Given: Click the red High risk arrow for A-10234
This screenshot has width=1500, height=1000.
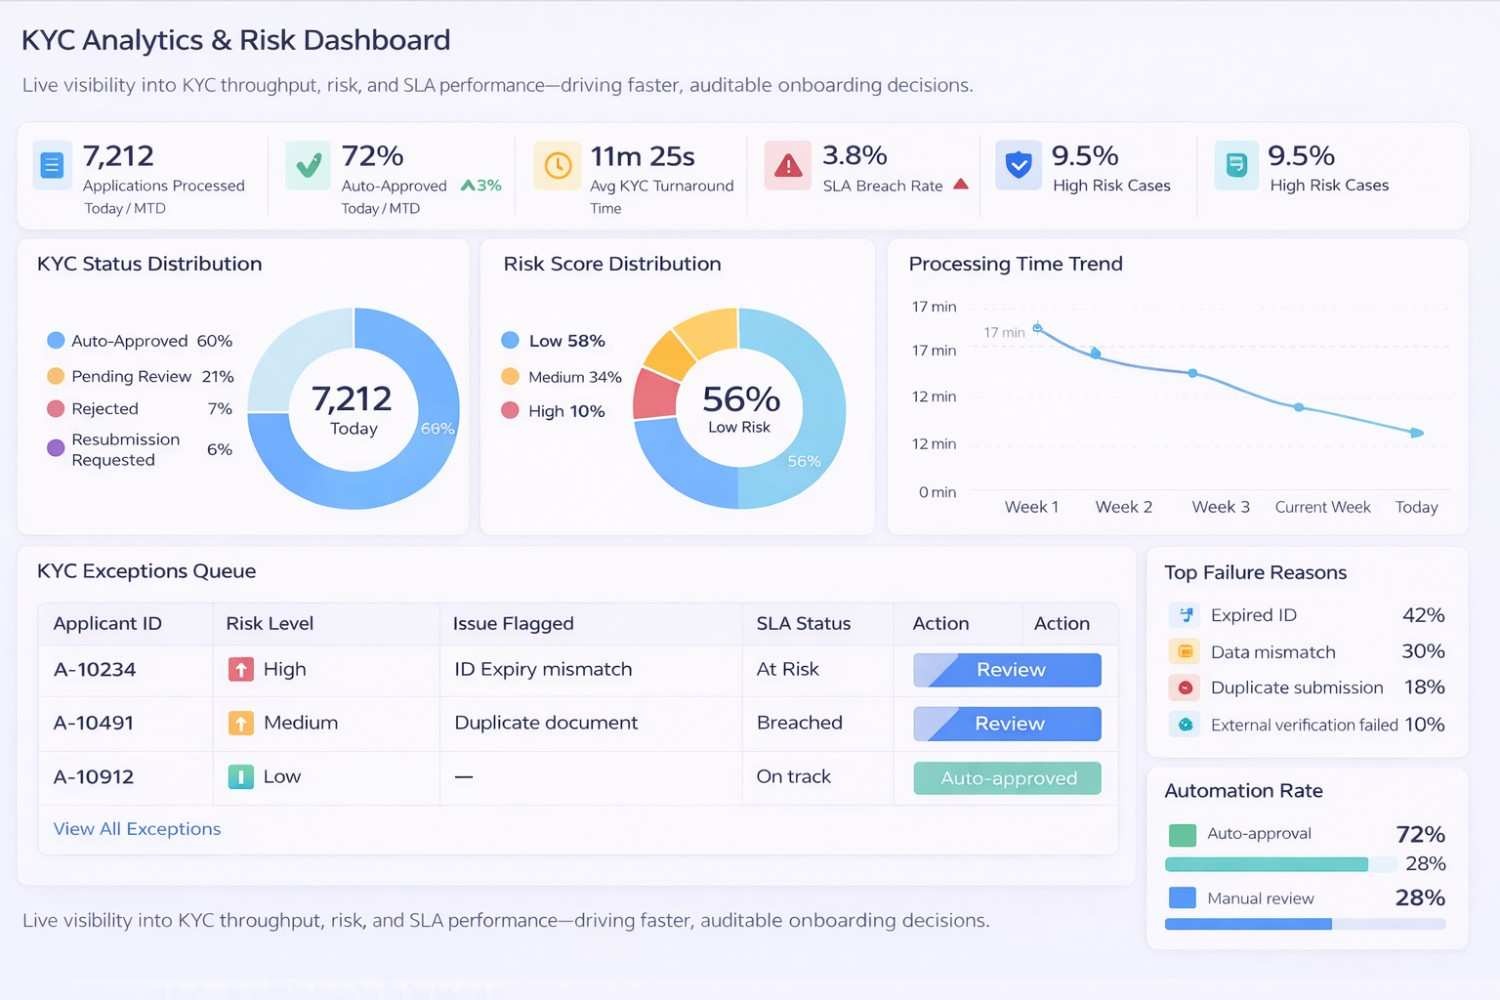Looking at the screenshot, I should pyautogui.click(x=240, y=669).
